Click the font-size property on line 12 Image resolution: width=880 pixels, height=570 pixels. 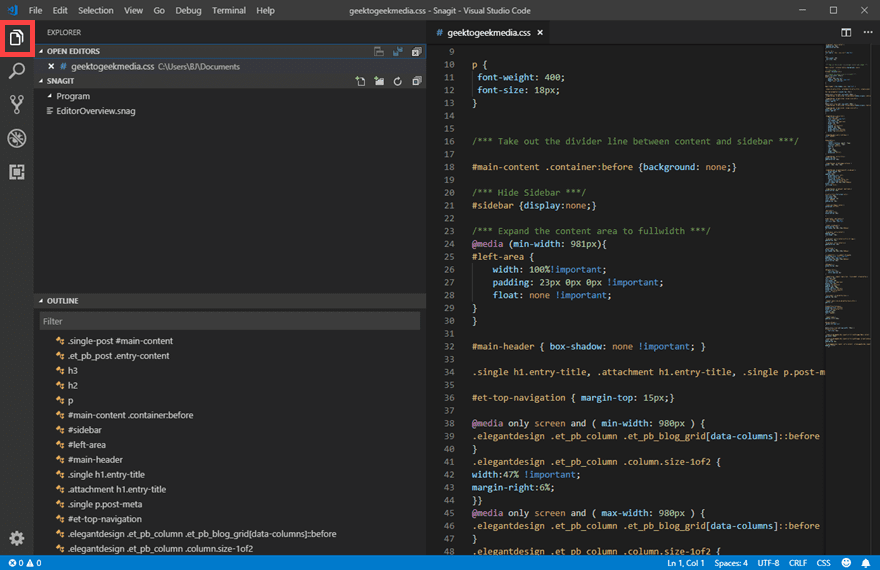[503, 90]
